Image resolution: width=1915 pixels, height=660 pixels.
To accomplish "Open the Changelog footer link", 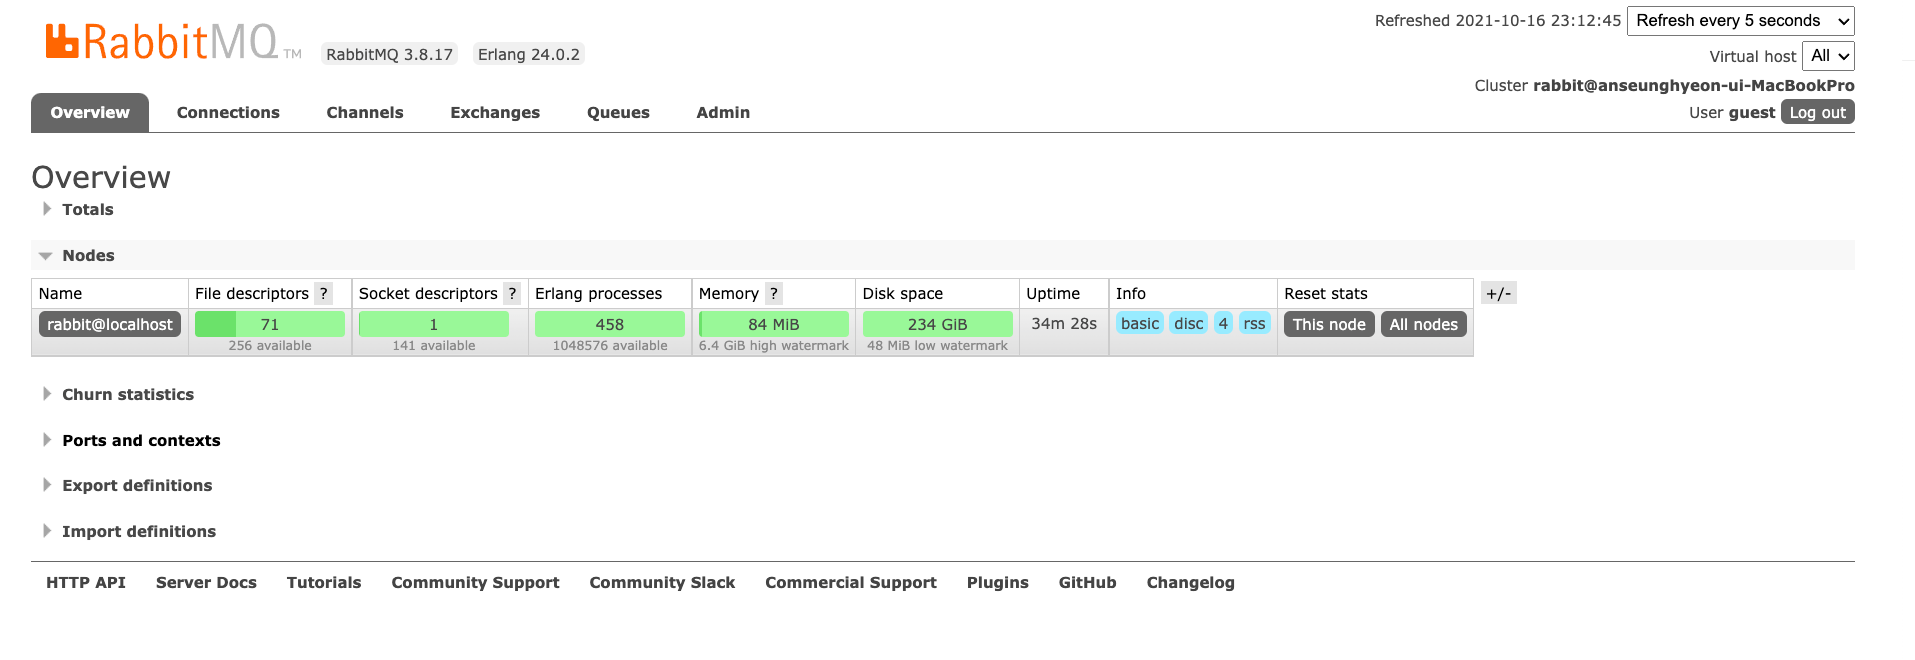I will point(1190,582).
